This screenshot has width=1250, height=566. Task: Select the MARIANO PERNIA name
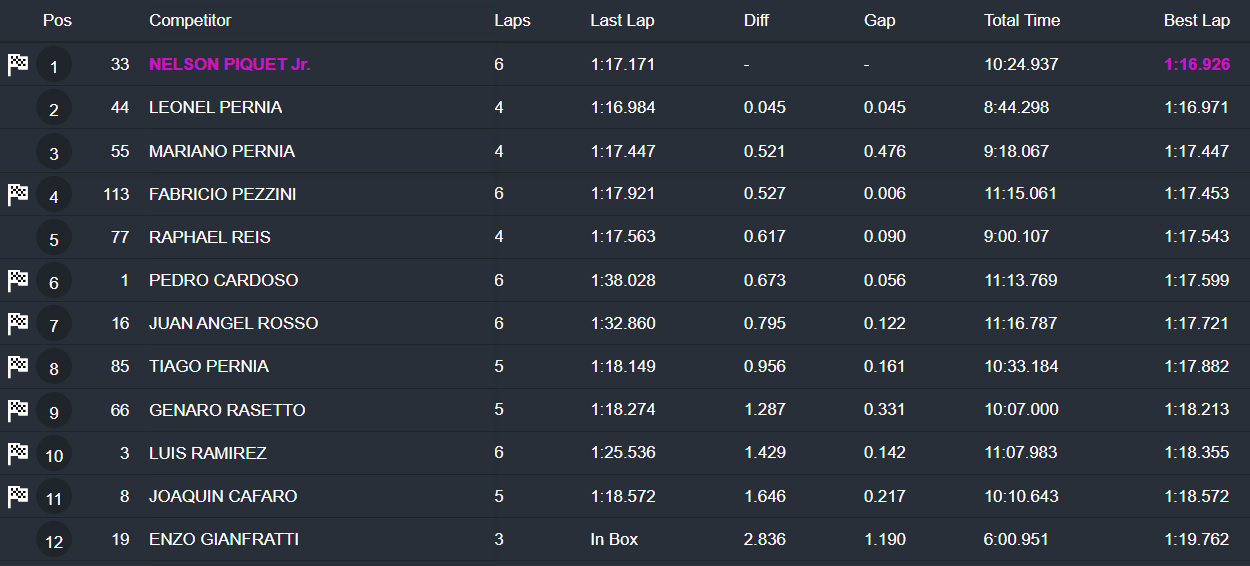coord(222,151)
